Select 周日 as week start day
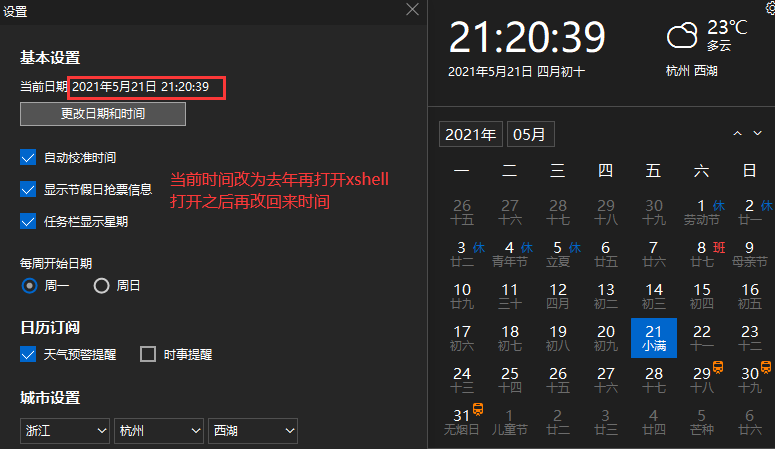Image resolution: width=775 pixels, height=449 pixels. pos(101,286)
